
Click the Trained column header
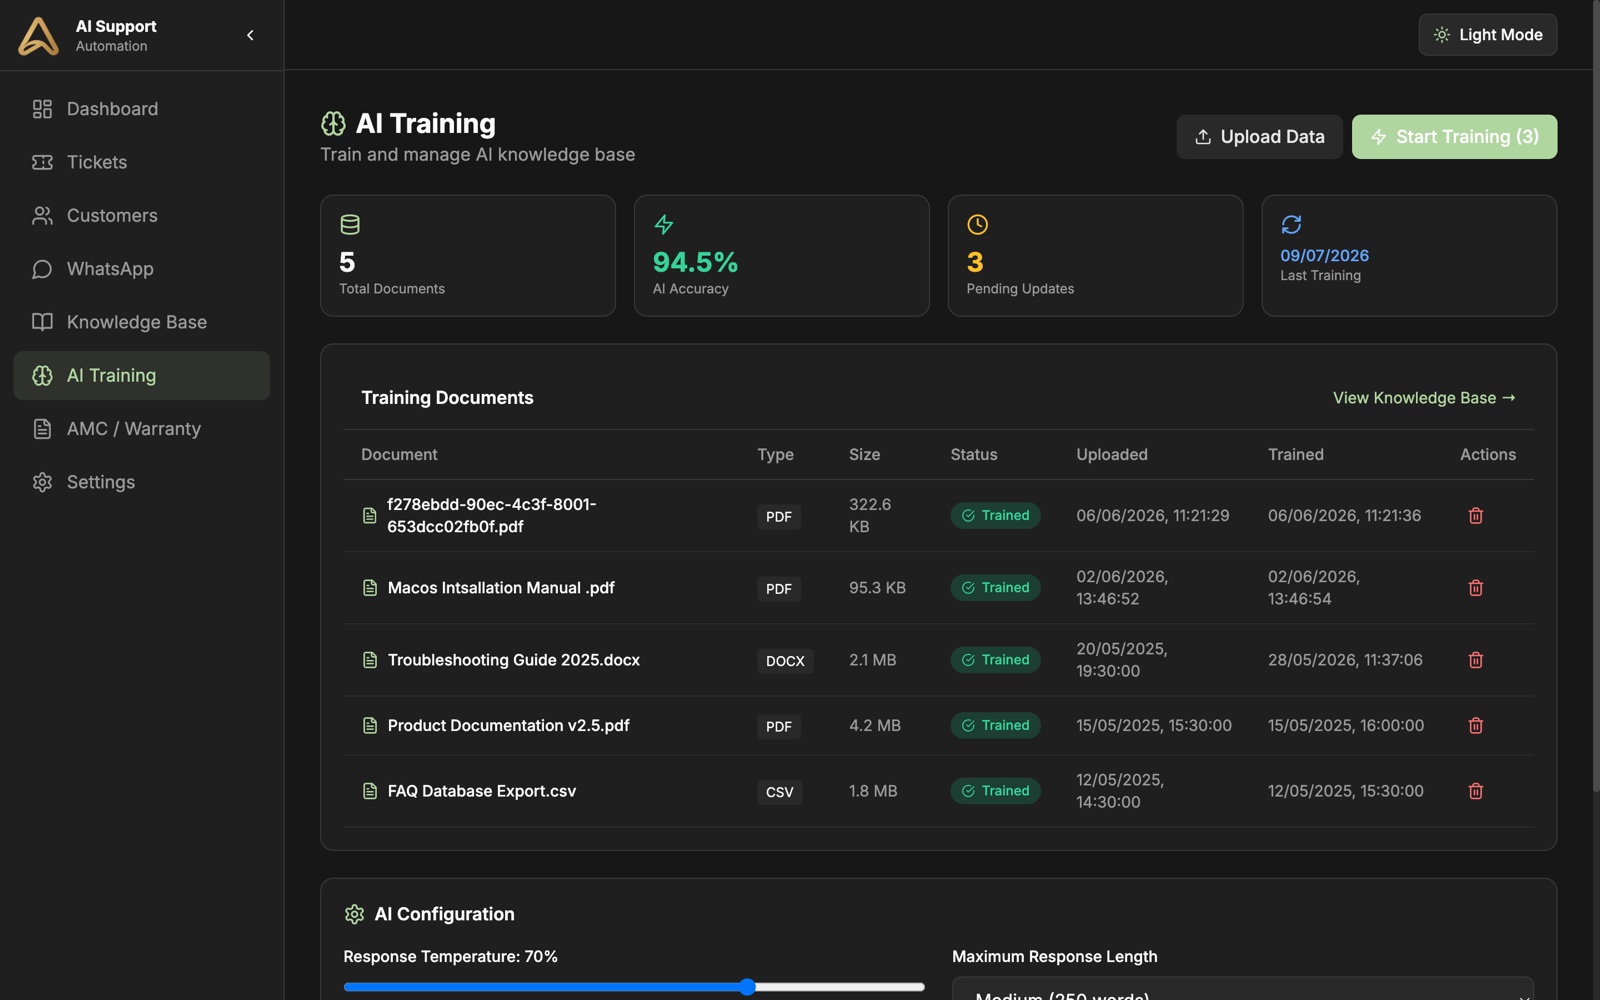pyautogui.click(x=1296, y=454)
